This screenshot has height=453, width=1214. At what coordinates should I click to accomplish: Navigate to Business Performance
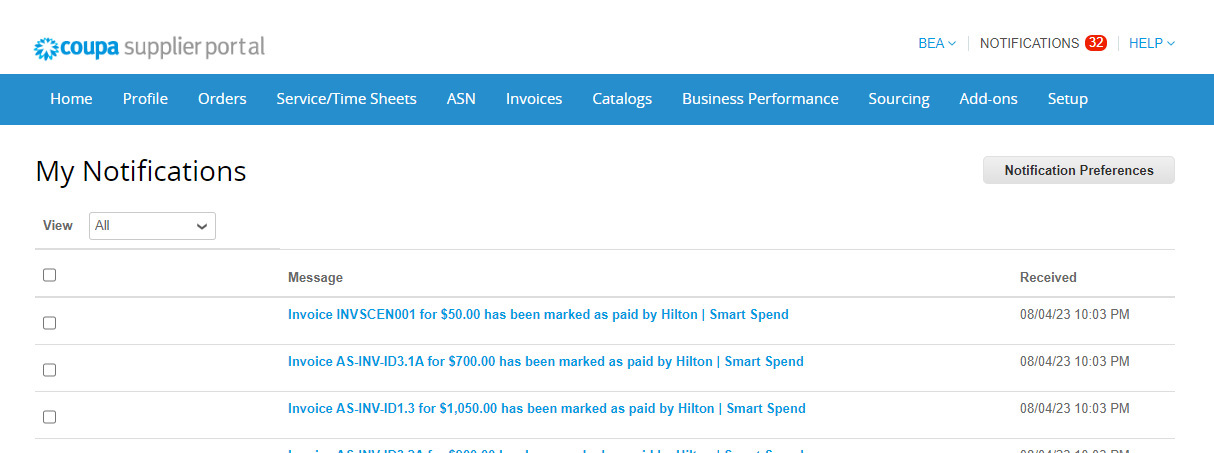tap(760, 99)
